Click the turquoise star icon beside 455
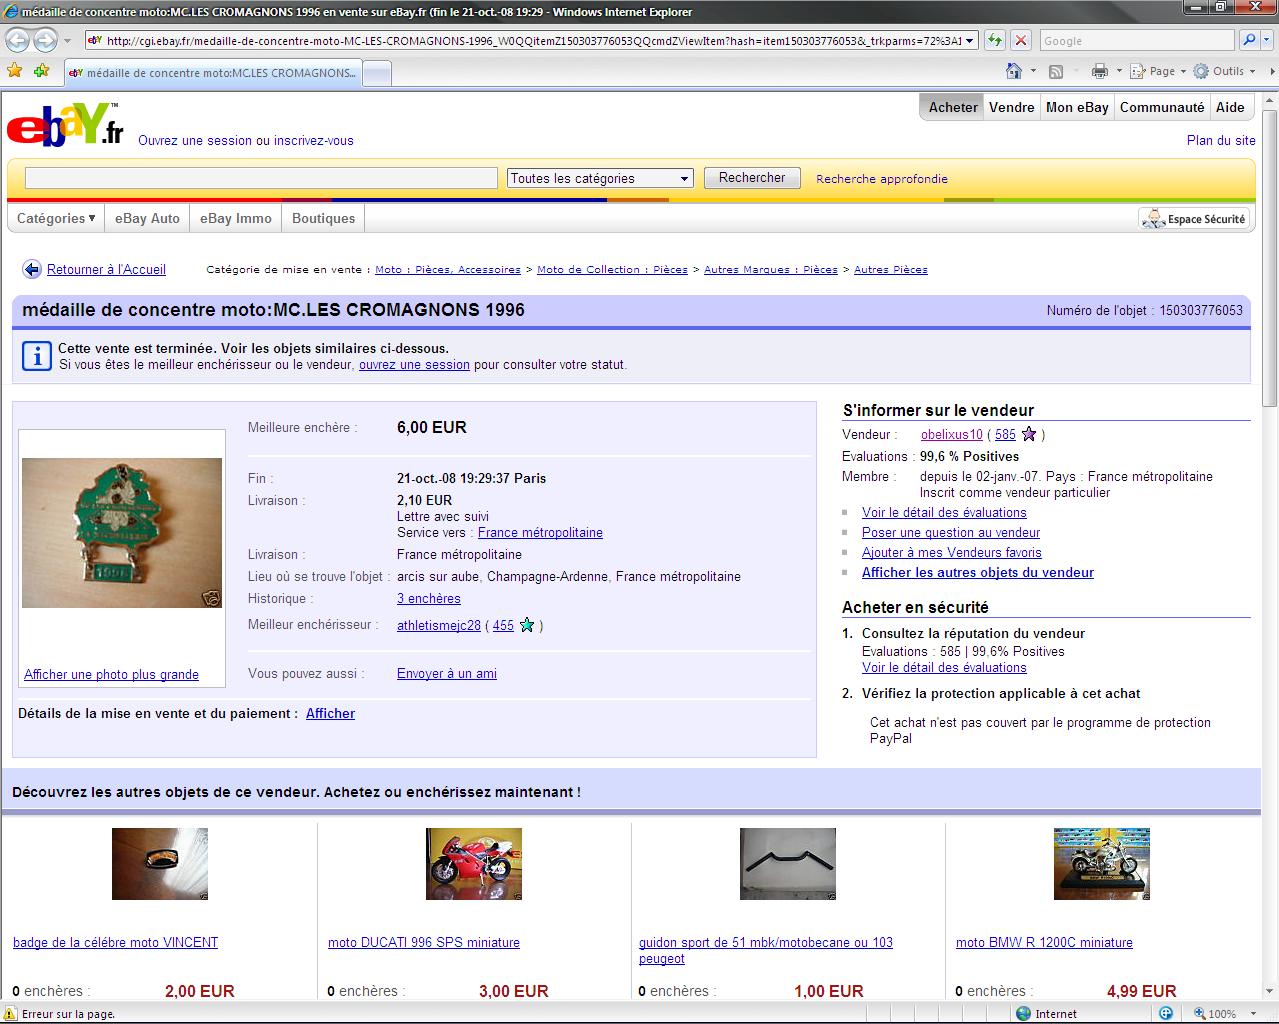This screenshot has width=1279, height=1024. click(527, 625)
